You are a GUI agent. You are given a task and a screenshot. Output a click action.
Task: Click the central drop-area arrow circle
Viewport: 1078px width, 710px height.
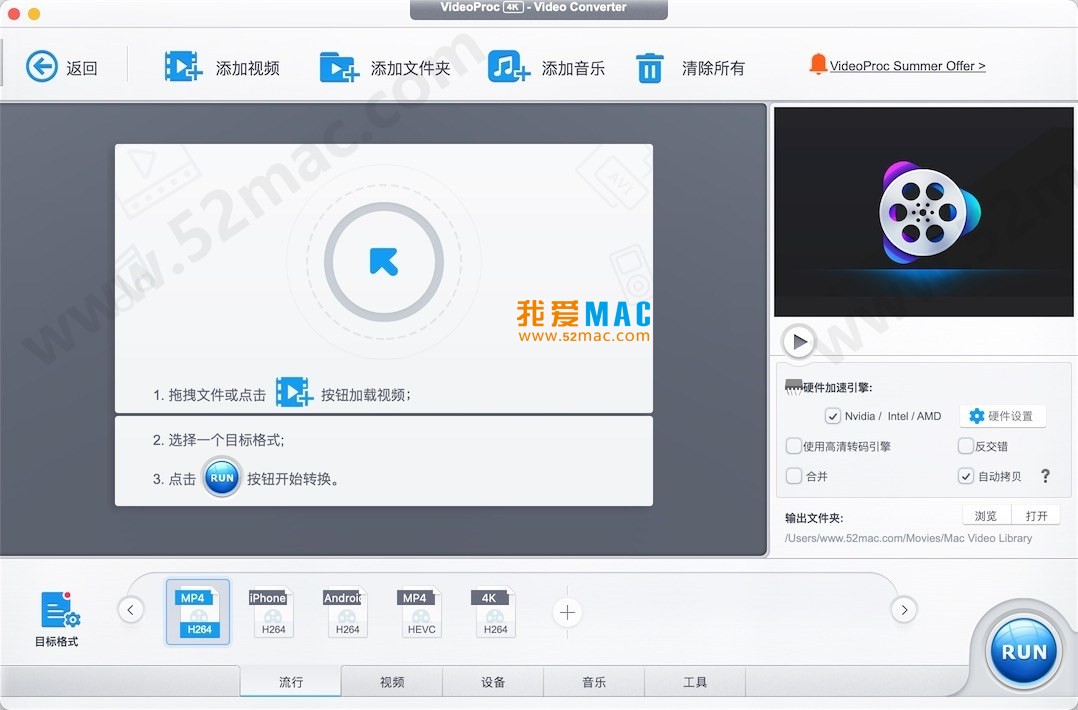pos(384,261)
